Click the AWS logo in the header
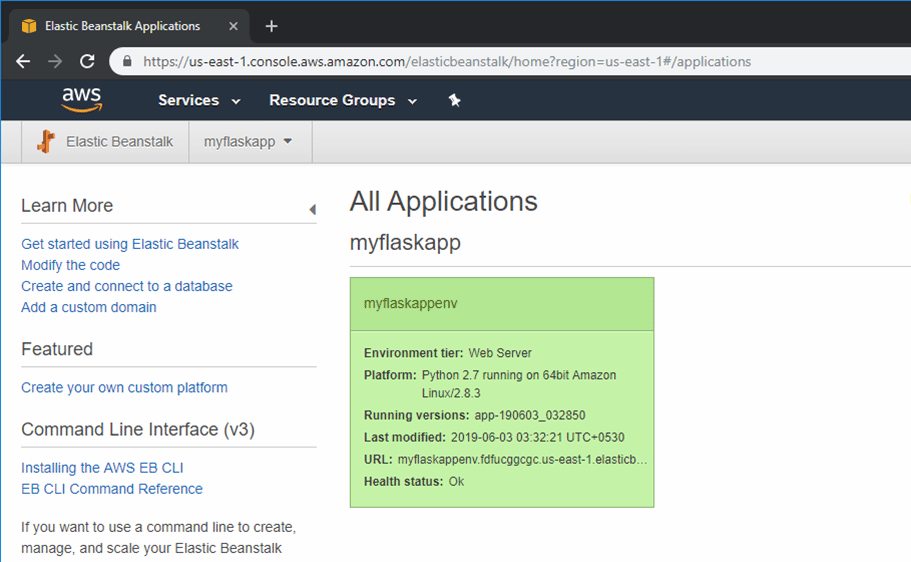911x562 pixels. pyautogui.click(x=81, y=99)
